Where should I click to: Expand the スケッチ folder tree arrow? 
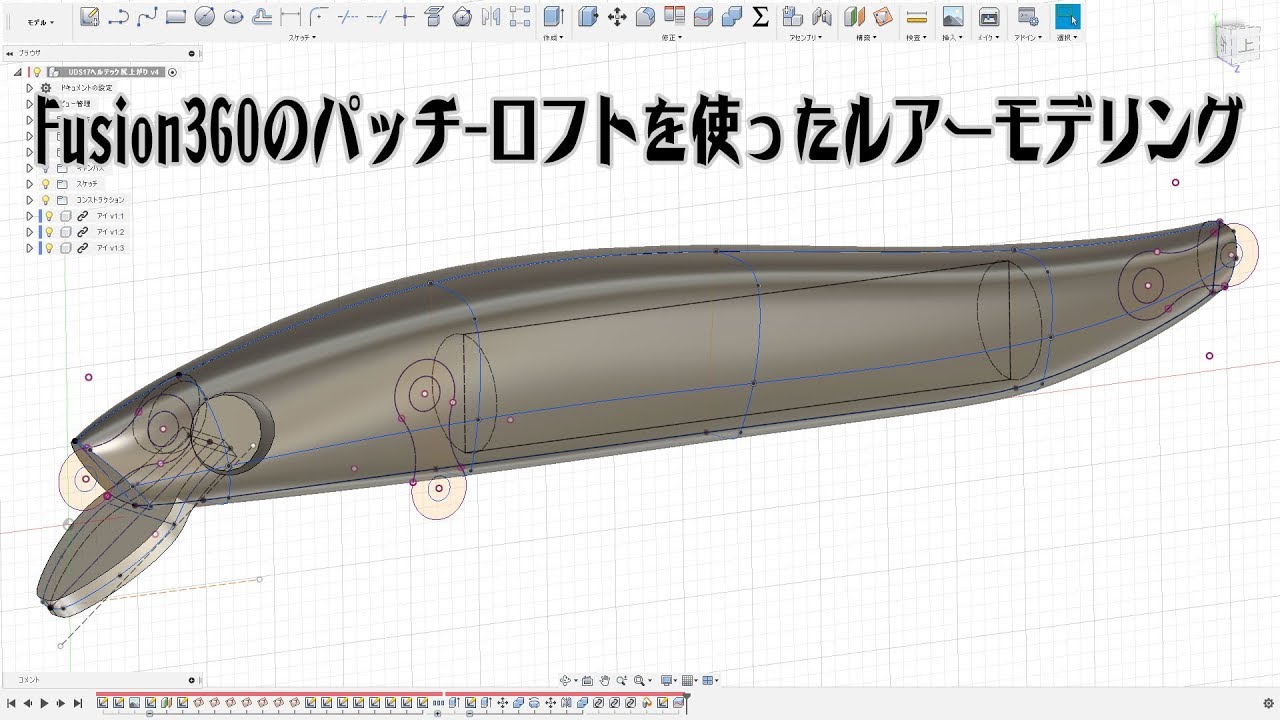30,184
